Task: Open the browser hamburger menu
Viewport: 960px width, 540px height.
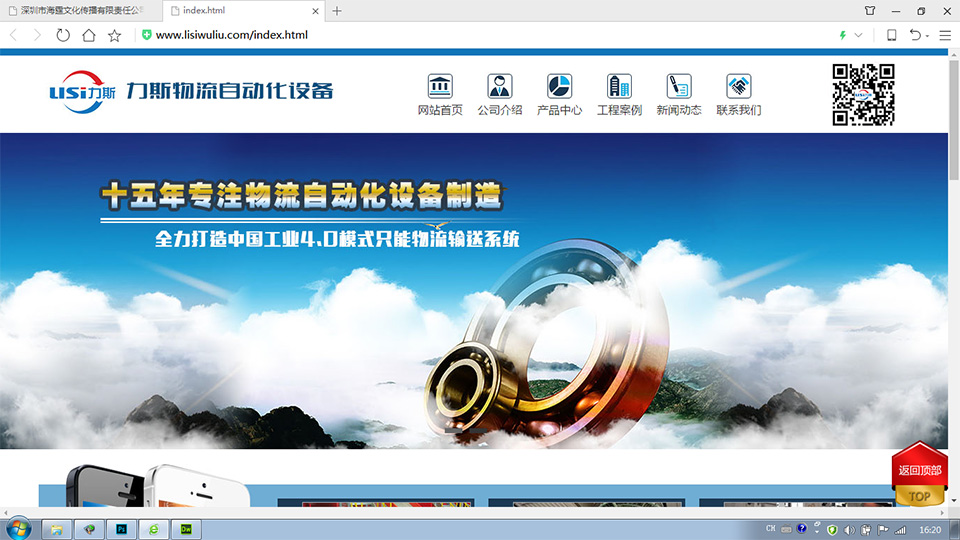Action: (x=945, y=35)
